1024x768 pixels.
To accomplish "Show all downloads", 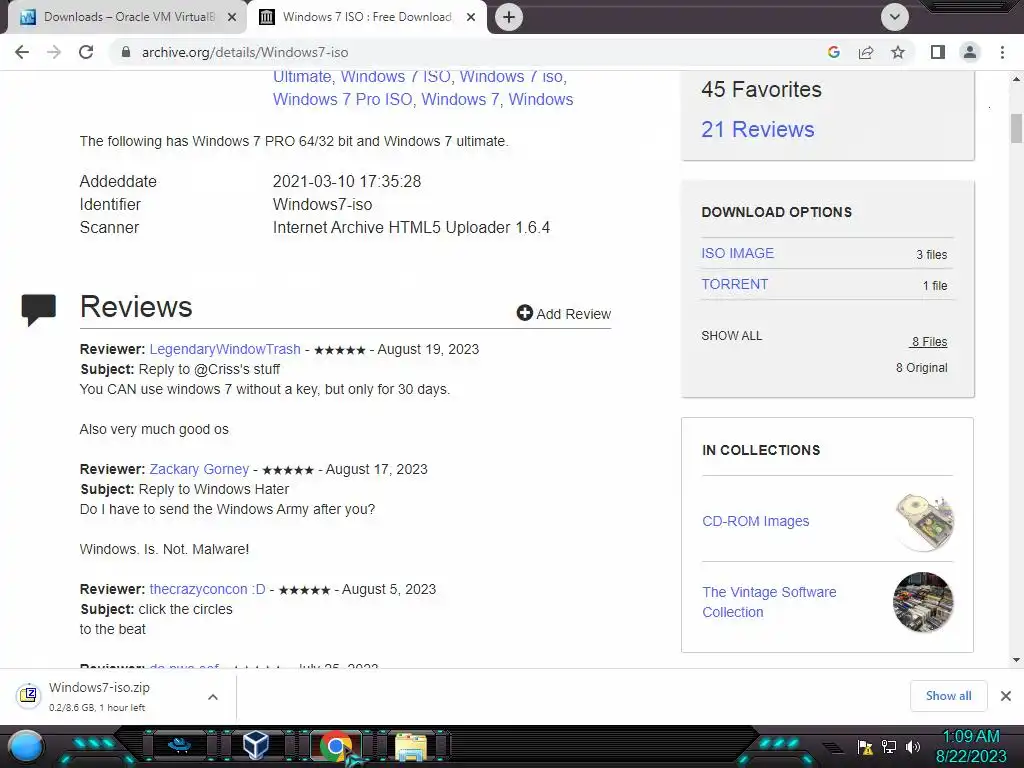I will pyautogui.click(x=948, y=696).
